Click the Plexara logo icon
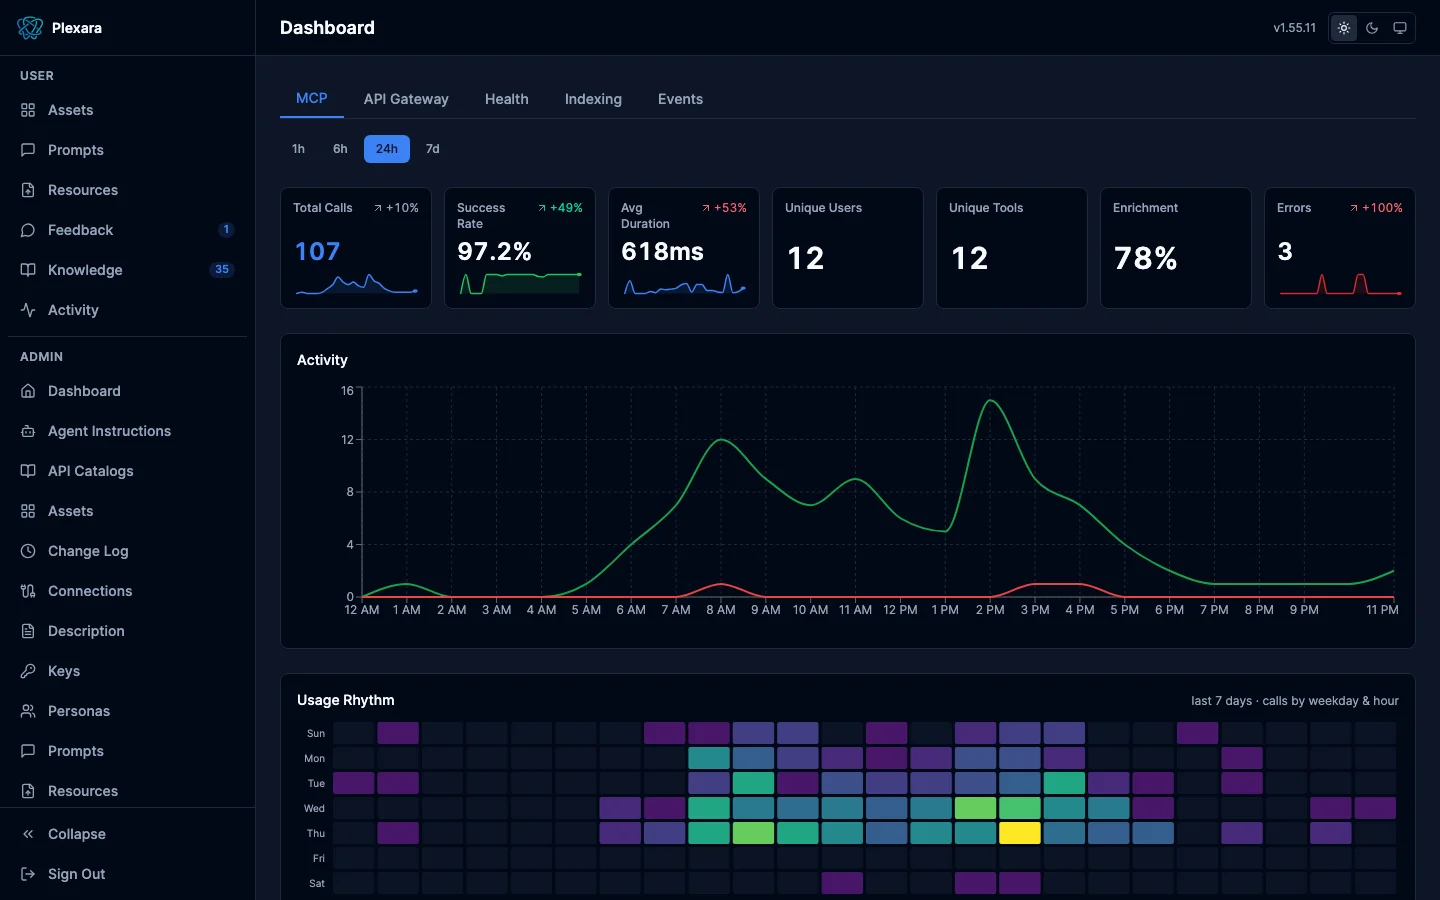The width and height of the screenshot is (1440, 900). pyautogui.click(x=30, y=28)
